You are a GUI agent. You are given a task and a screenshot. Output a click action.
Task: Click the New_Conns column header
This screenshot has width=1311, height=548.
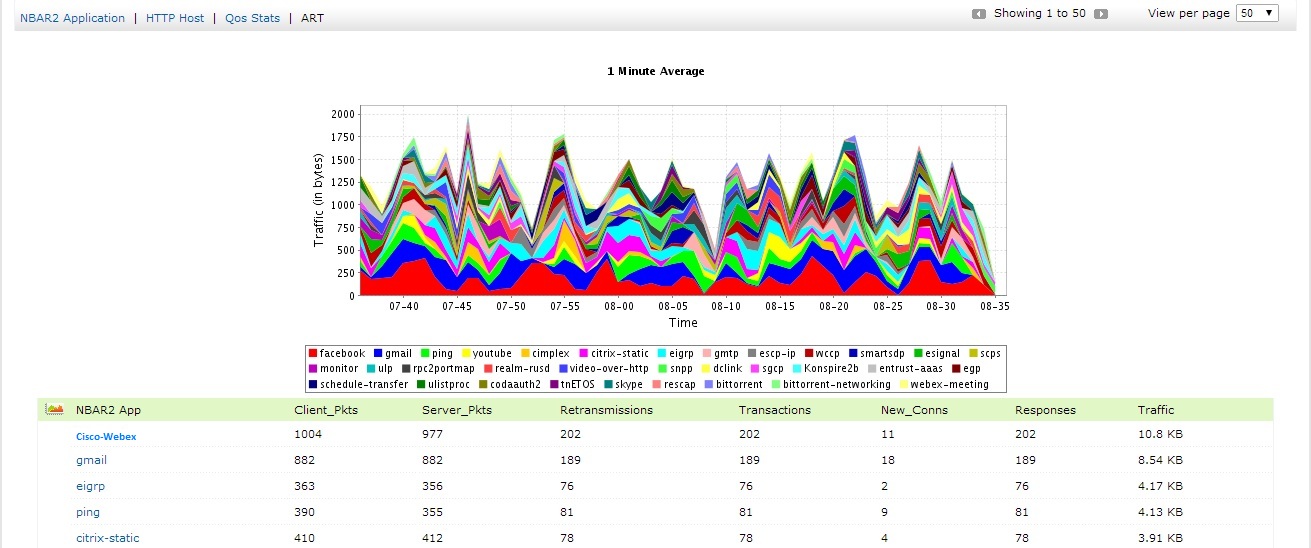coord(914,410)
